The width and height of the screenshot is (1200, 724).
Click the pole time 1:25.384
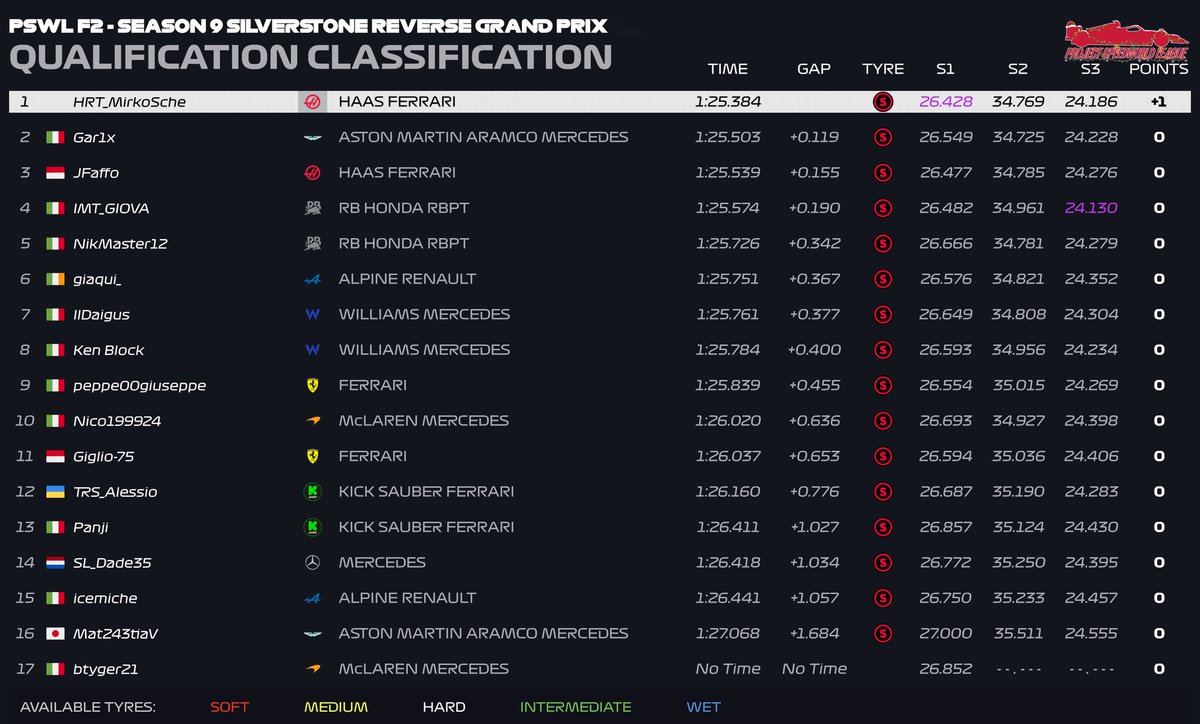(x=727, y=102)
